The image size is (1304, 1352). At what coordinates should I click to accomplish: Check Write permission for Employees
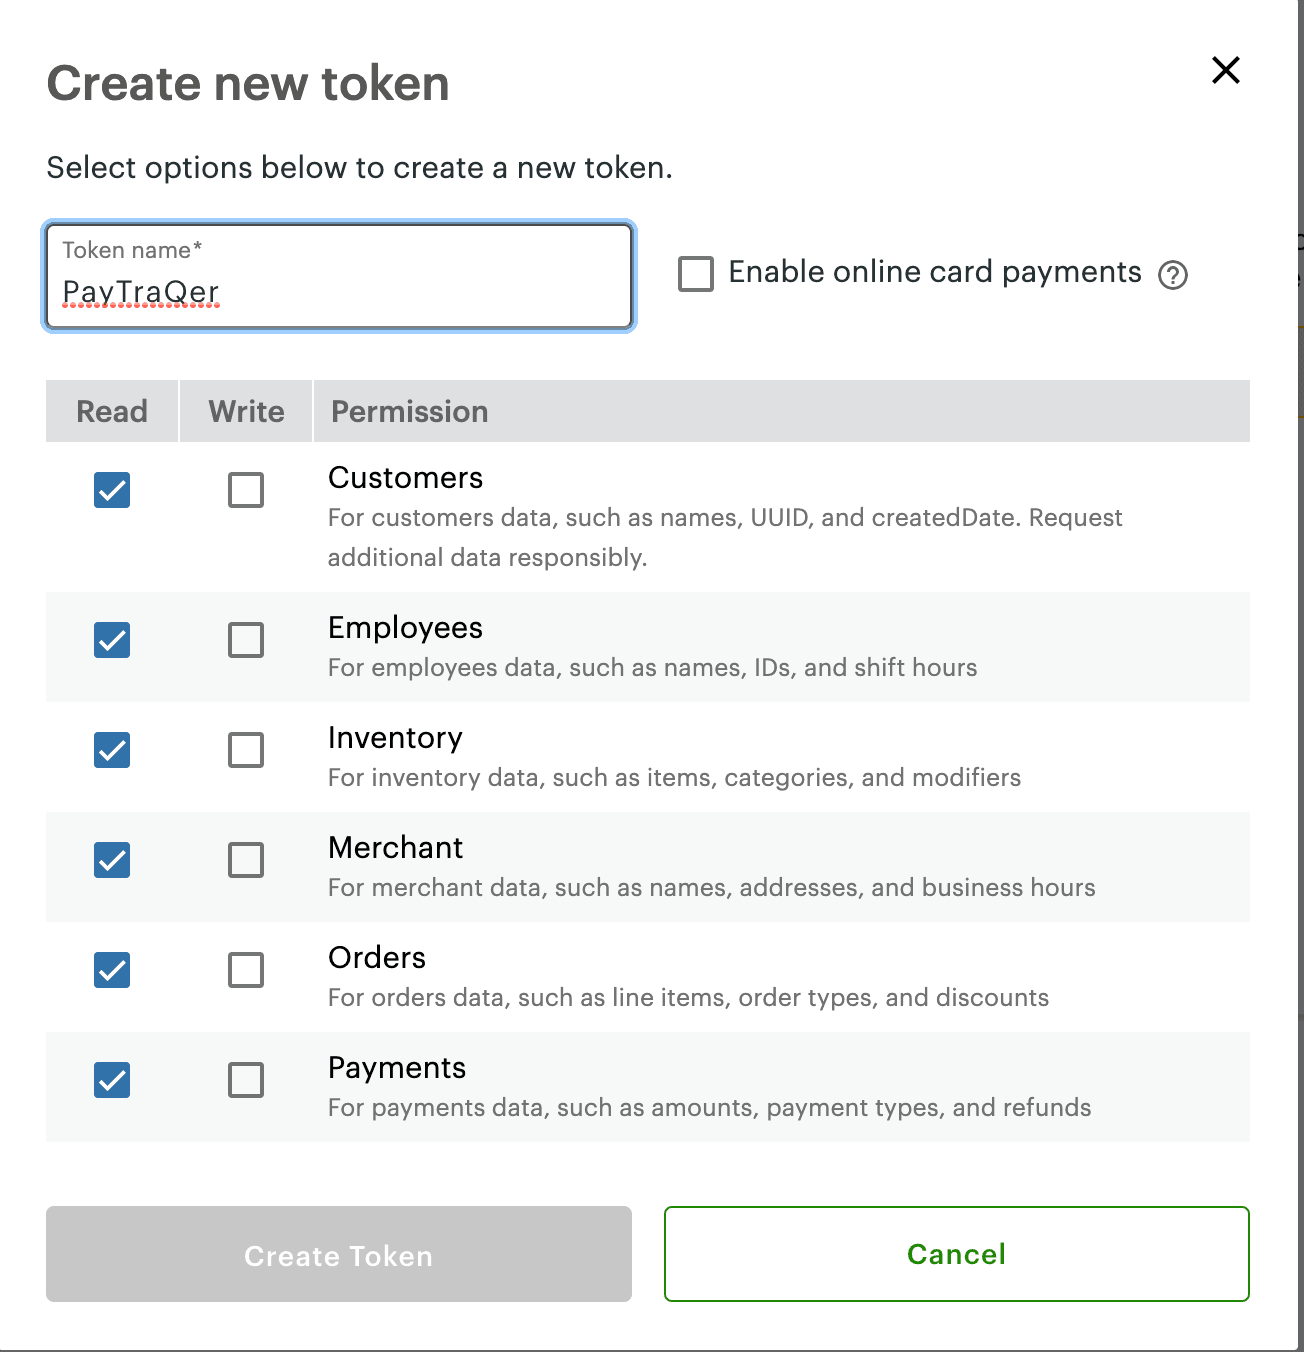(x=245, y=640)
